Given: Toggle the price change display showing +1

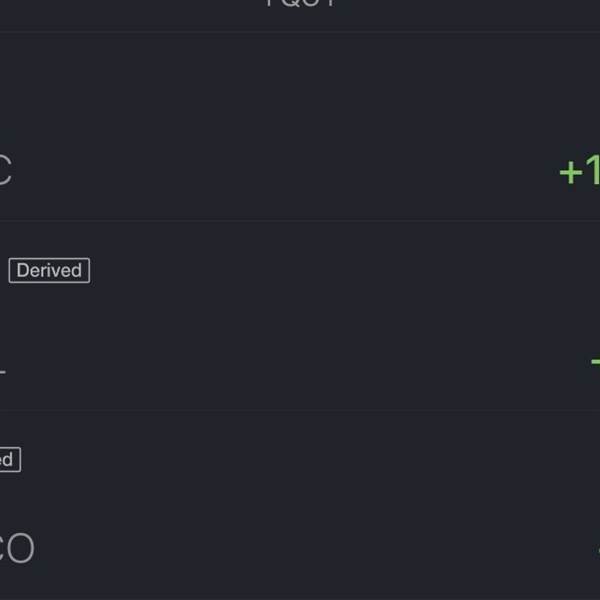Looking at the screenshot, I should 580,171.
